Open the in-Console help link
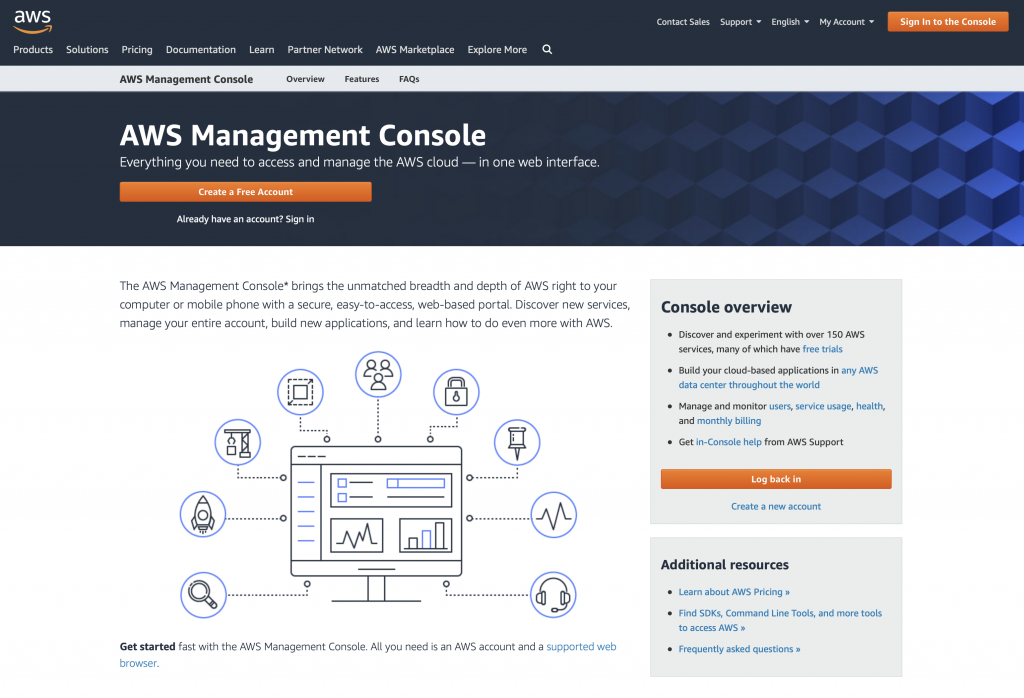The height and width of the screenshot is (698, 1024). coord(729,442)
